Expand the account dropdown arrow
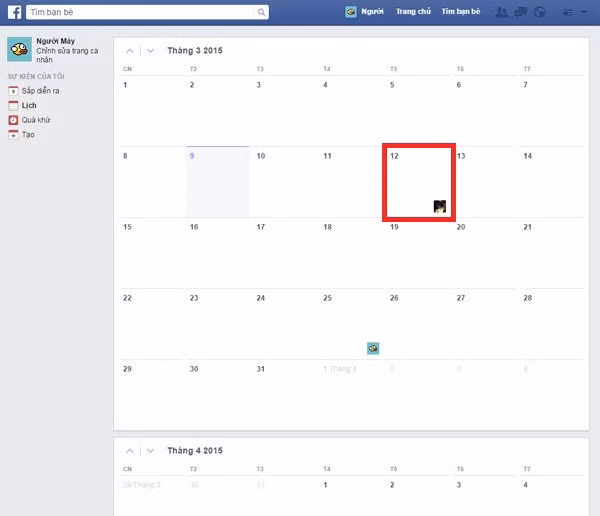This screenshot has width=600, height=516. (x=584, y=12)
